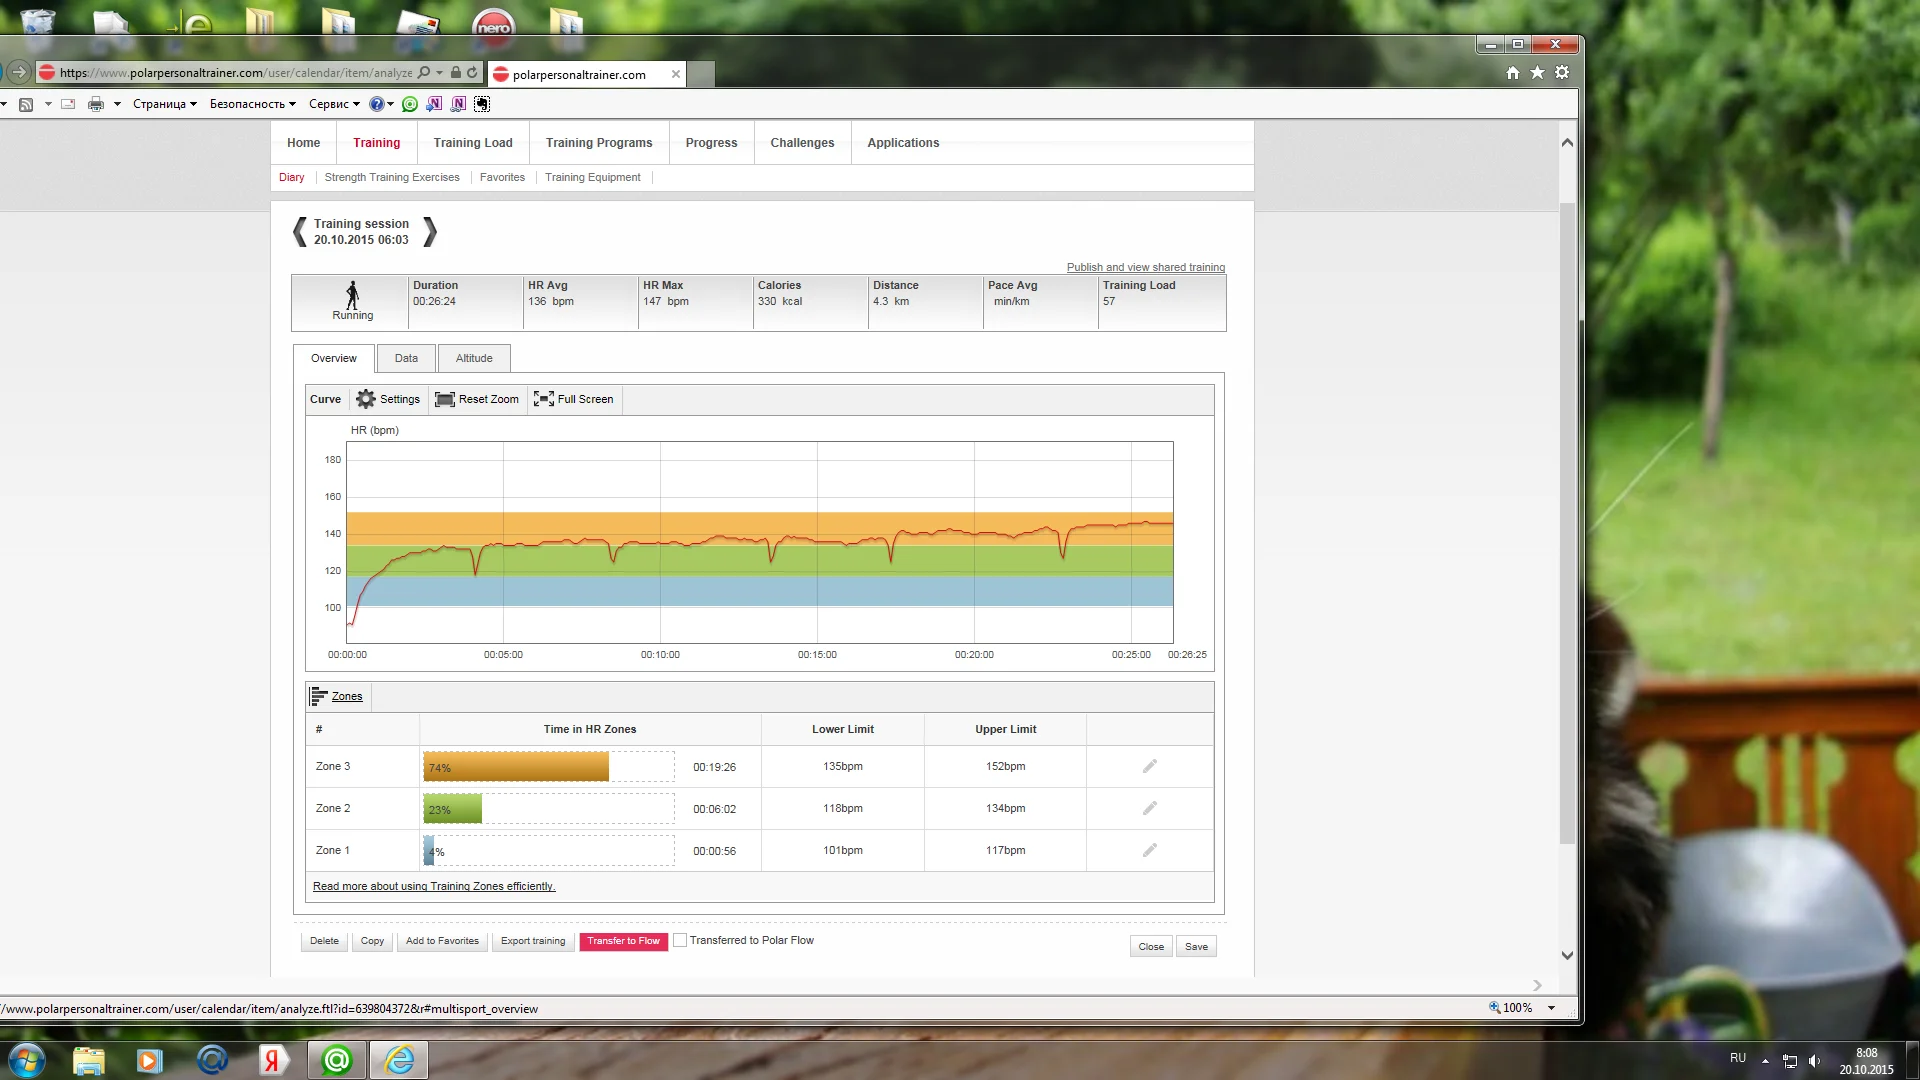The image size is (1920, 1080).
Task: Click the Zone 3 orange percentage bar
Action: 516,767
